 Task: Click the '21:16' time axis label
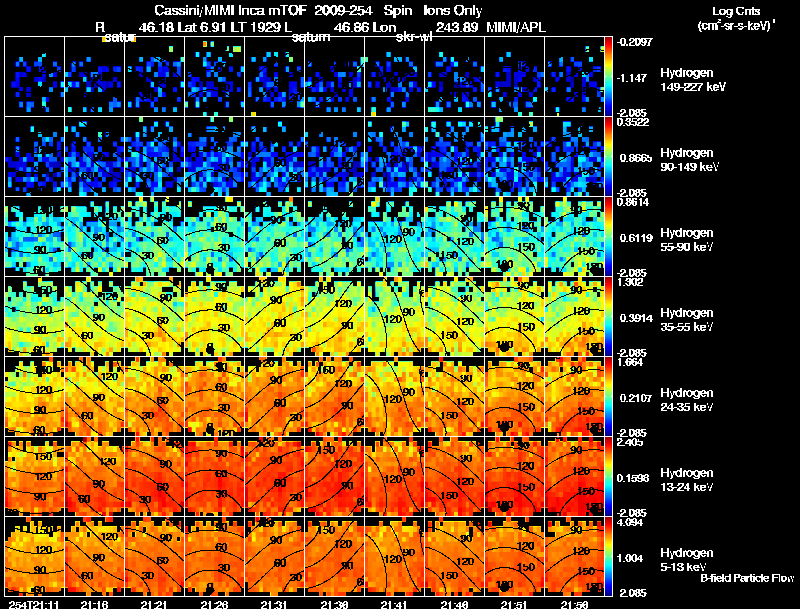point(94,604)
